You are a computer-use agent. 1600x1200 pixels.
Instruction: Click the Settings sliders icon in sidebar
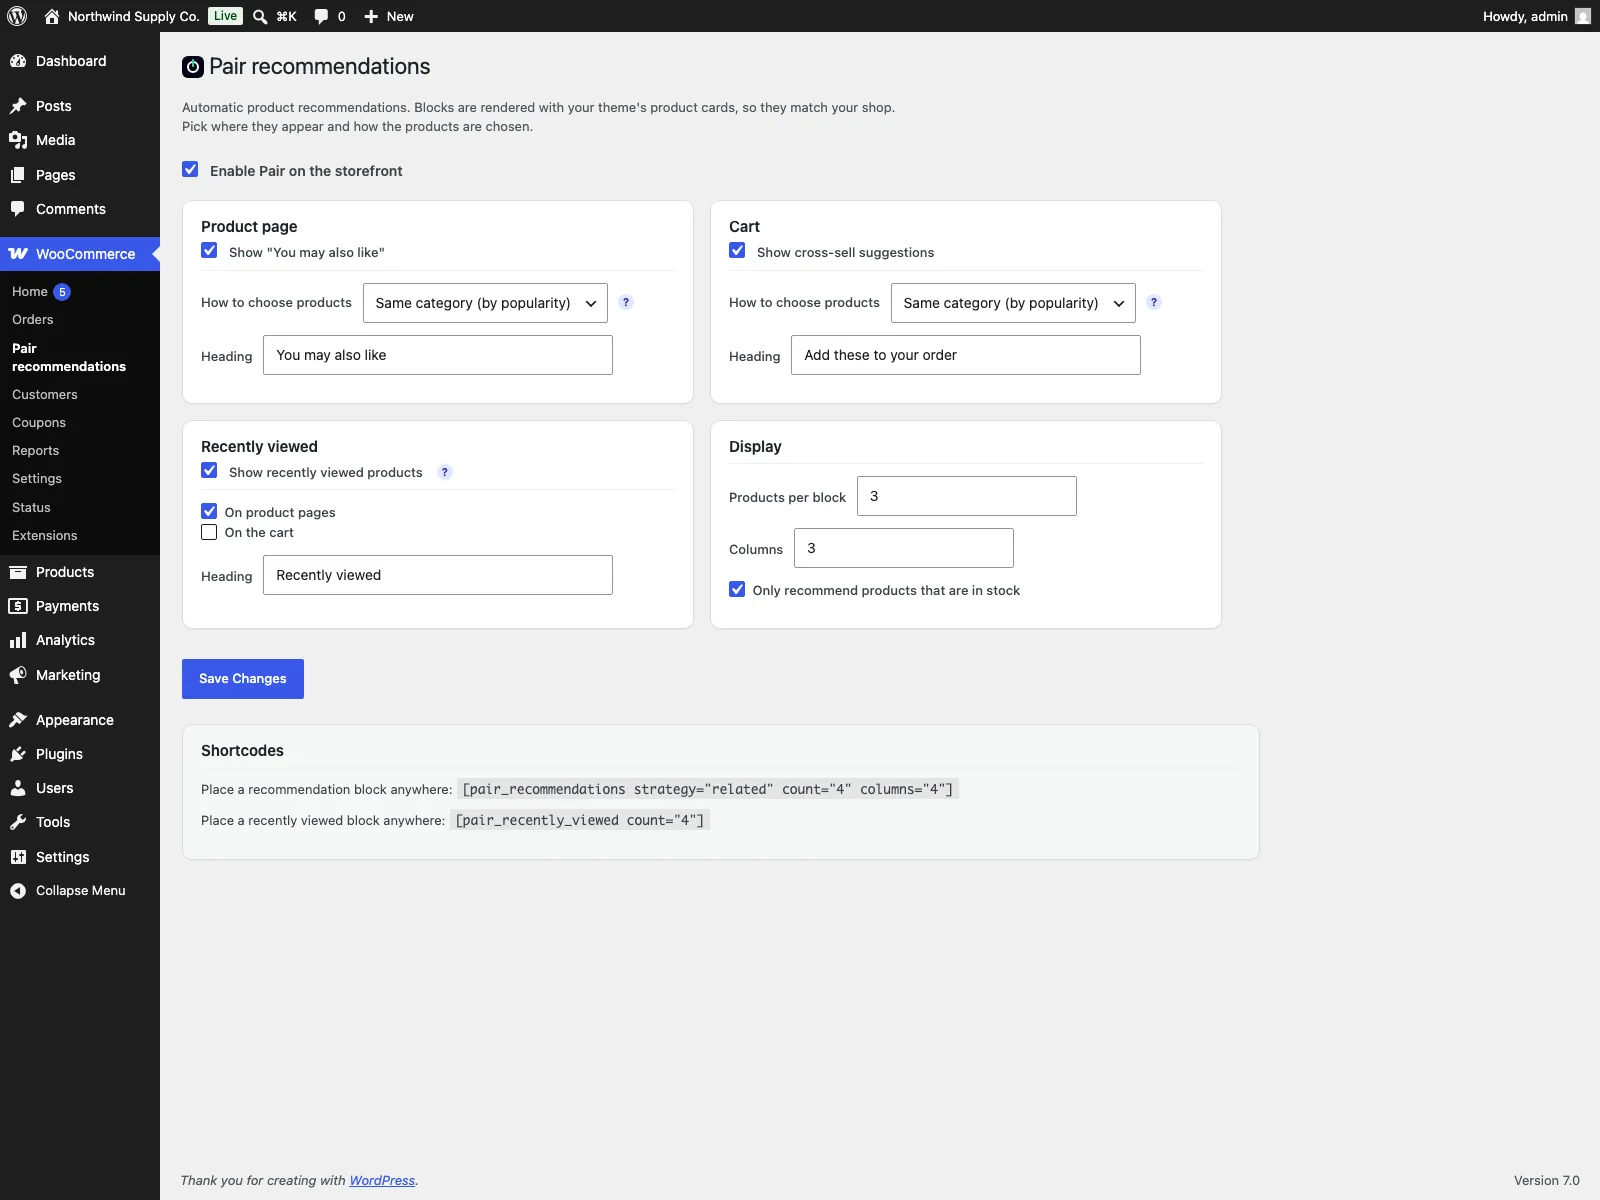18,857
